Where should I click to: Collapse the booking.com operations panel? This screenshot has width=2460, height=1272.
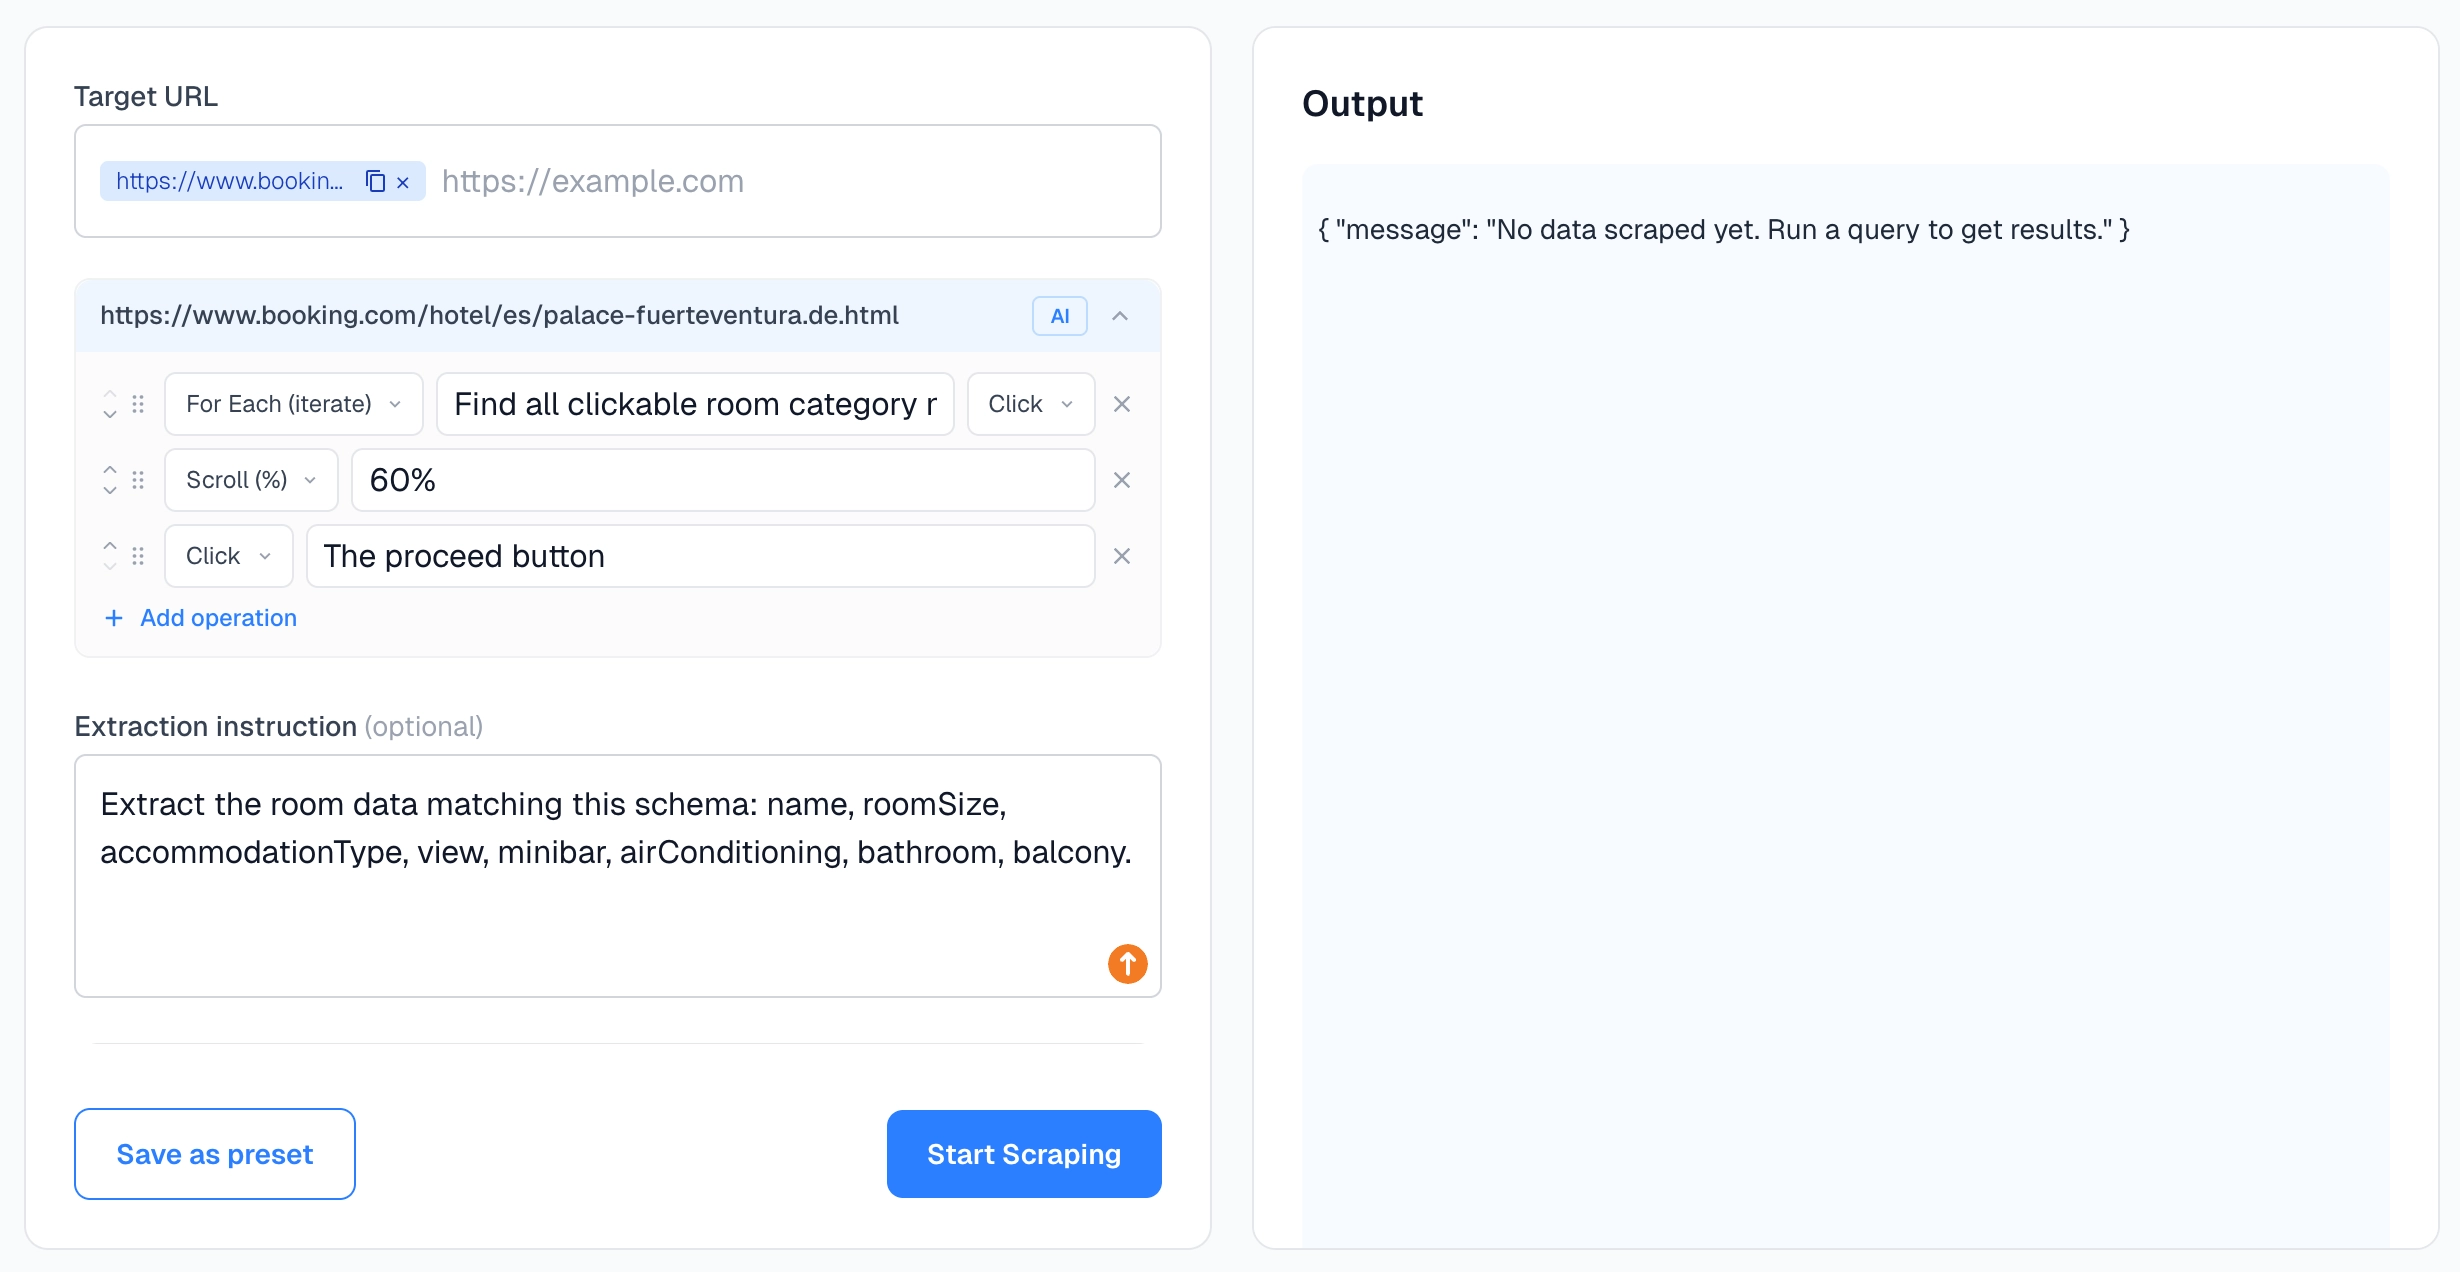1120,316
